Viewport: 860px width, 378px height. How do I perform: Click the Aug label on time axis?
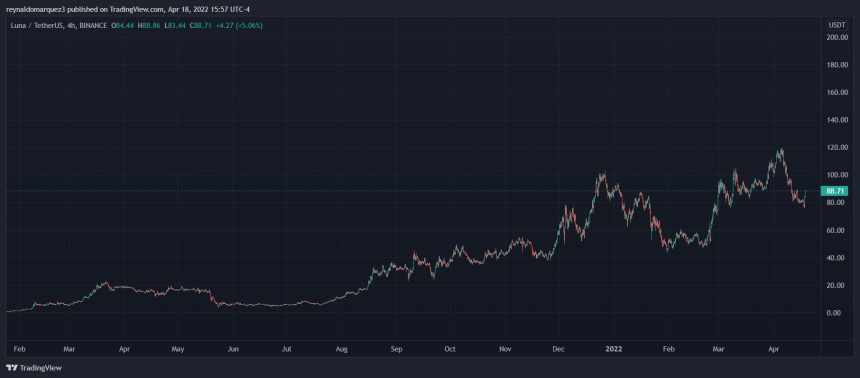pyautogui.click(x=341, y=348)
